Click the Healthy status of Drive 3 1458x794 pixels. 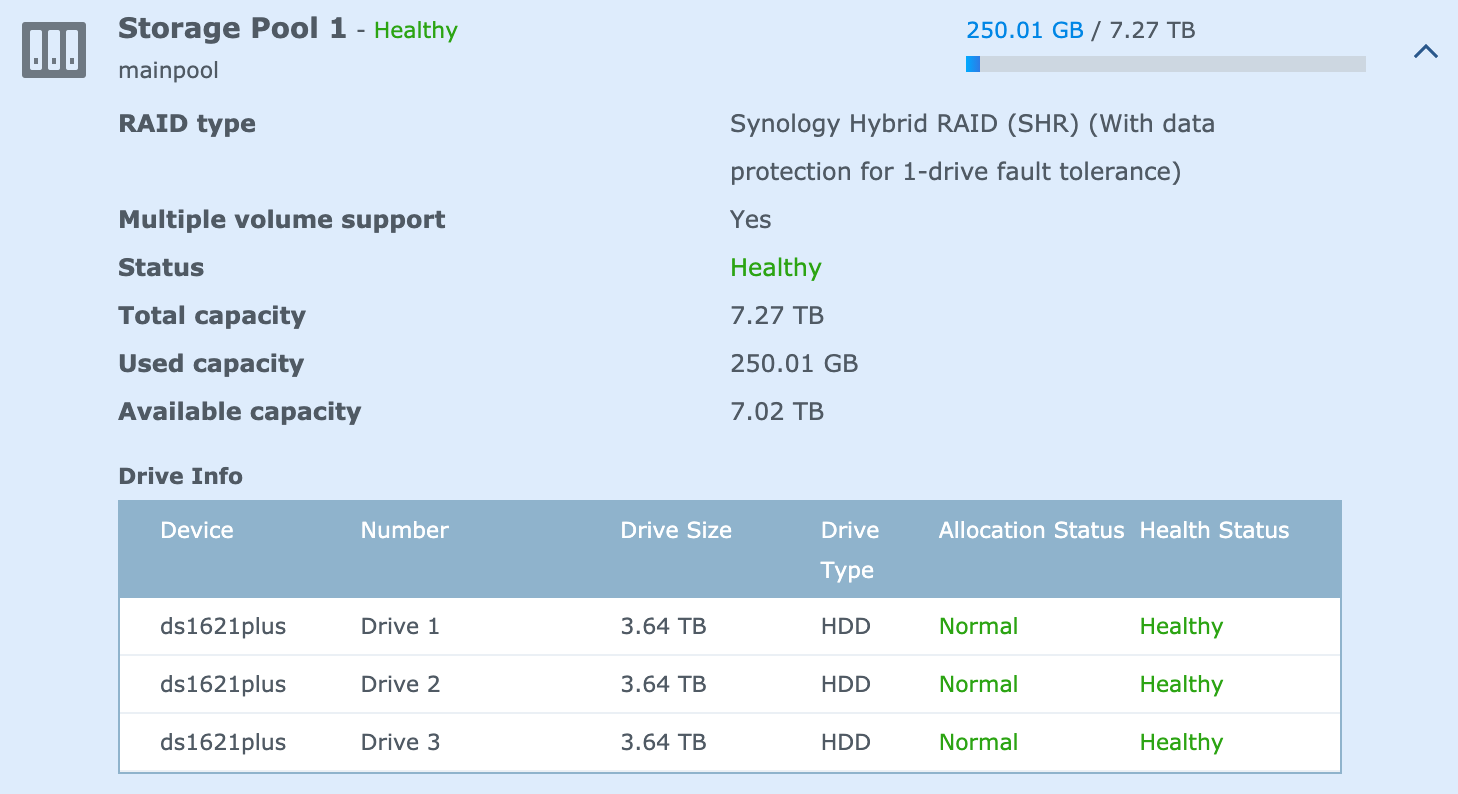pos(1181,743)
